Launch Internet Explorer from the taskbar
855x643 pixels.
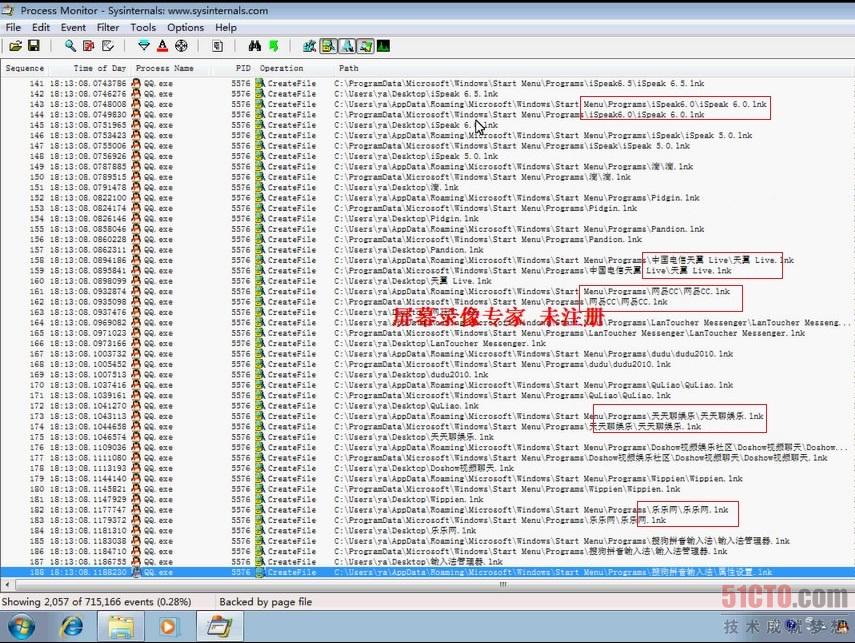click(x=71, y=627)
